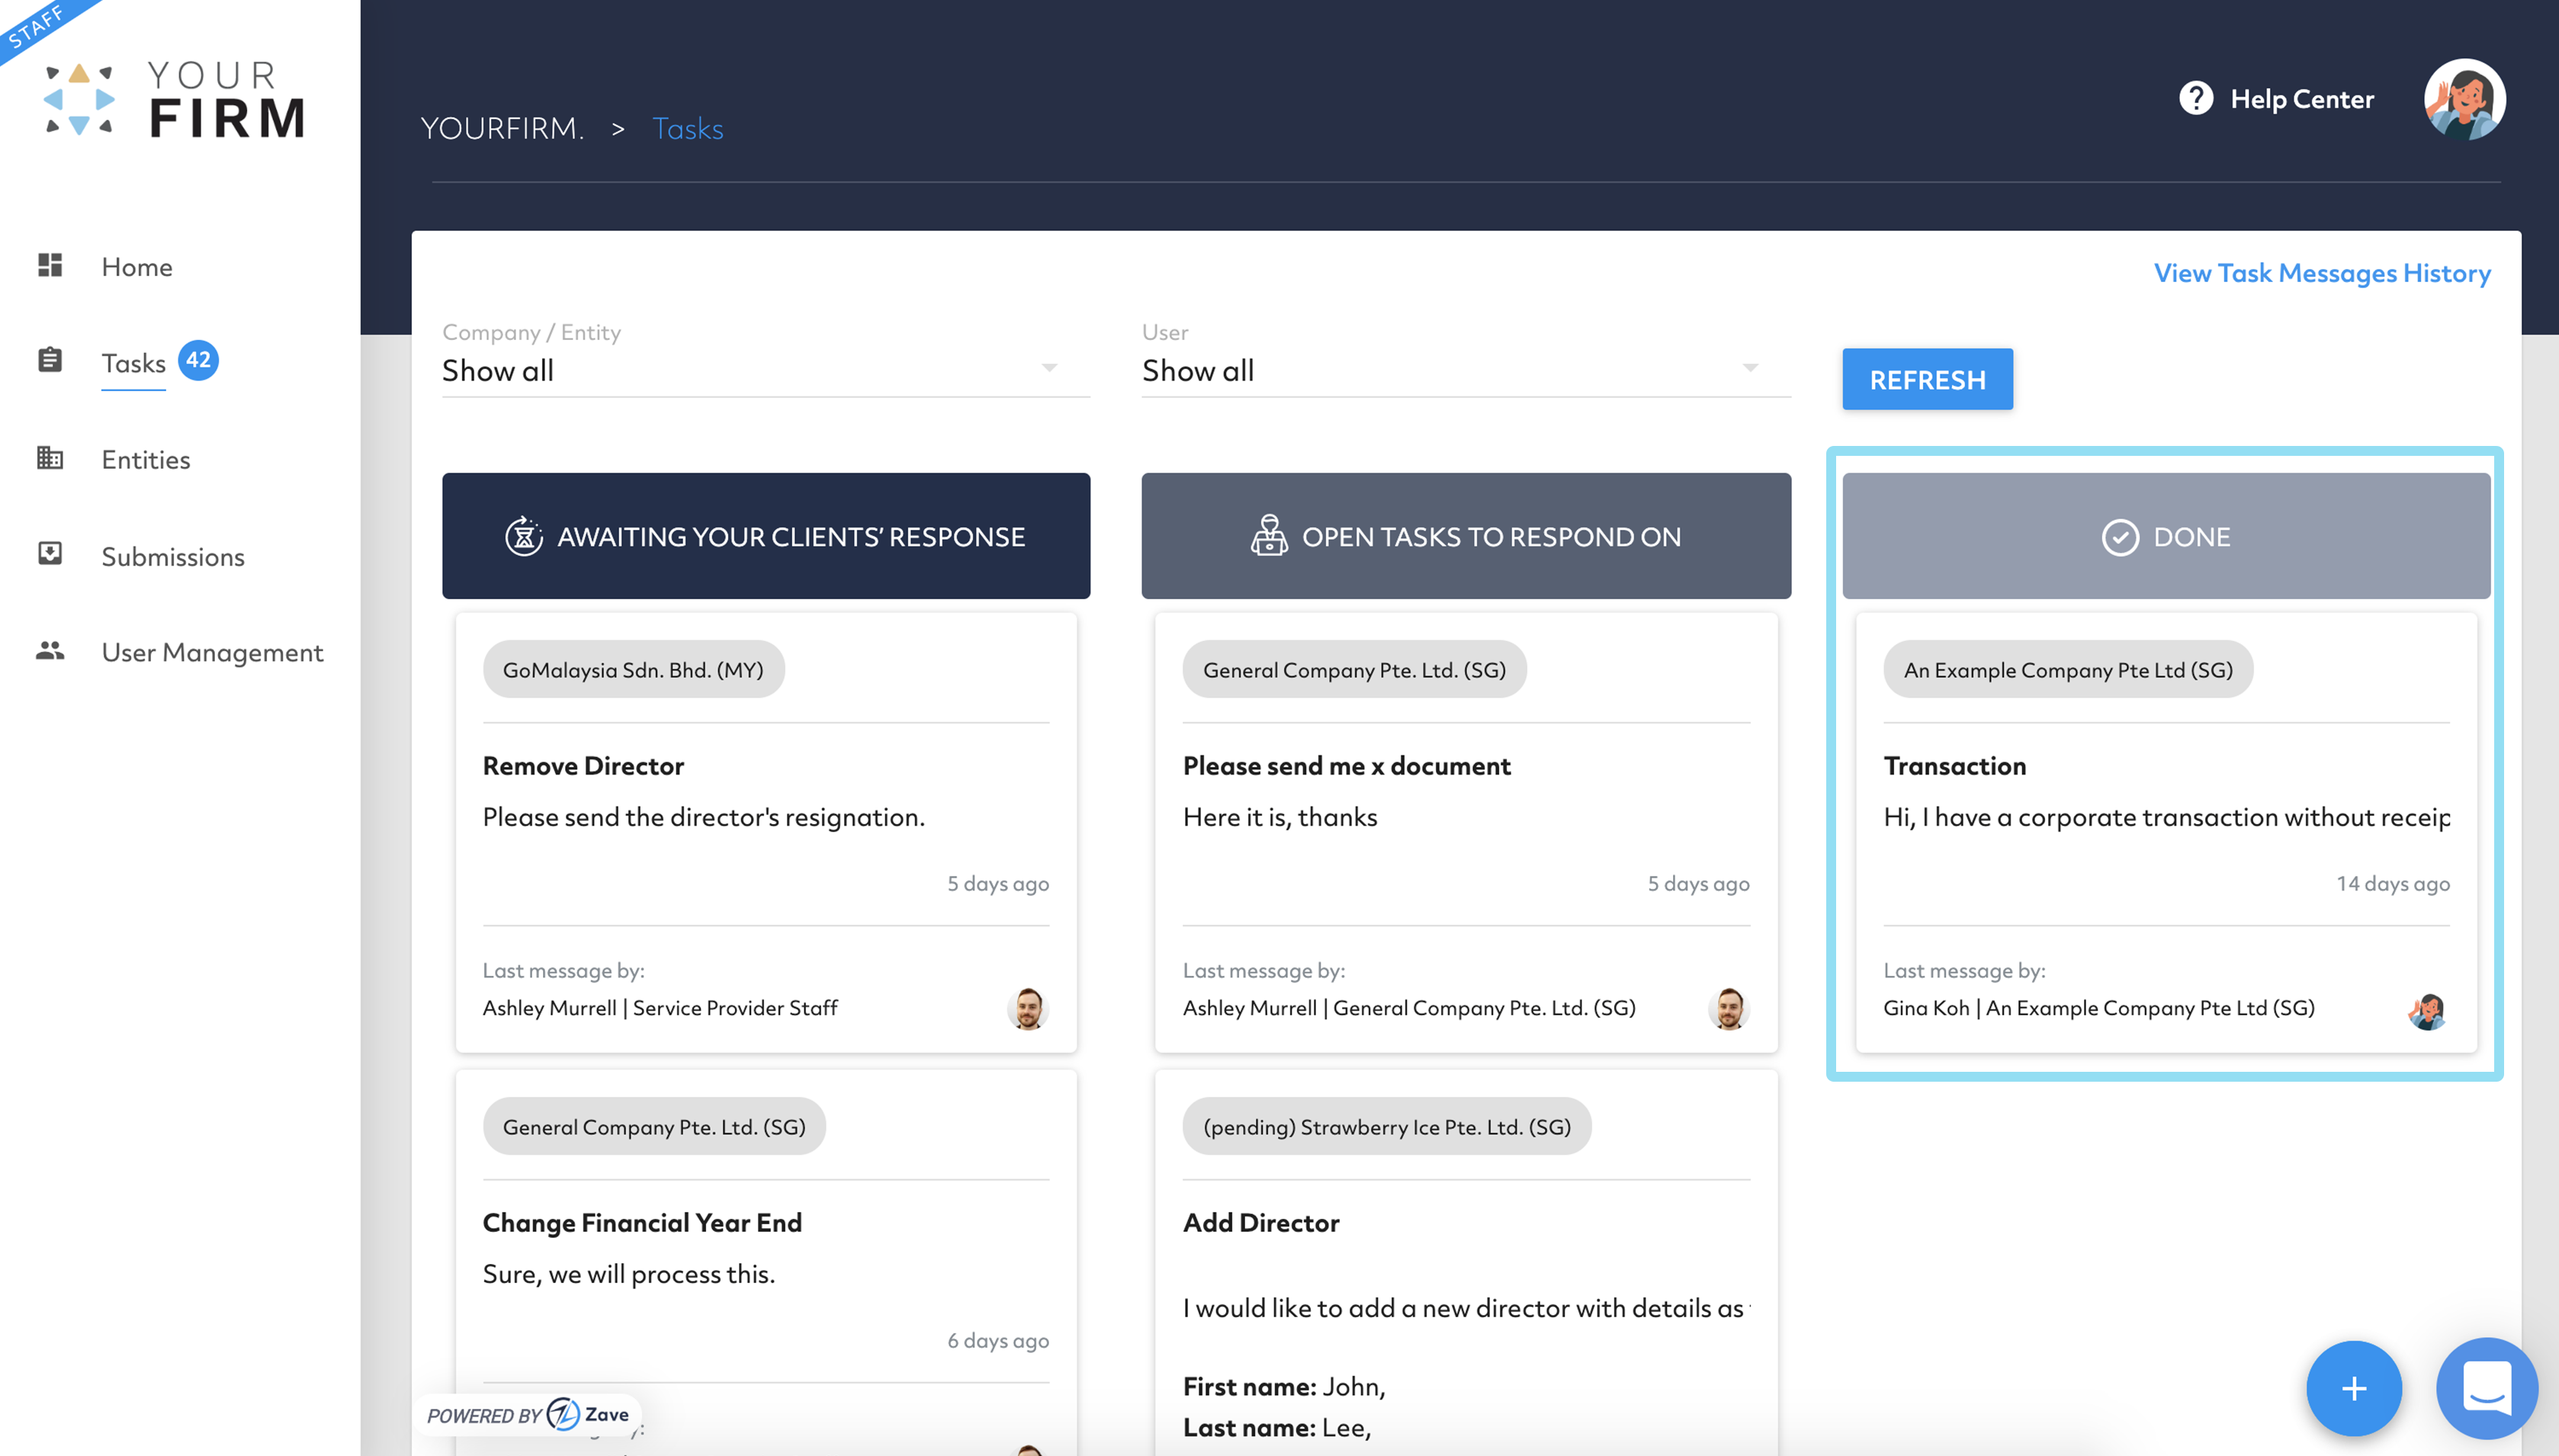Image resolution: width=2559 pixels, height=1456 pixels.
Task: Click the Home dashboard icon in sidebar
Action: 50,265
